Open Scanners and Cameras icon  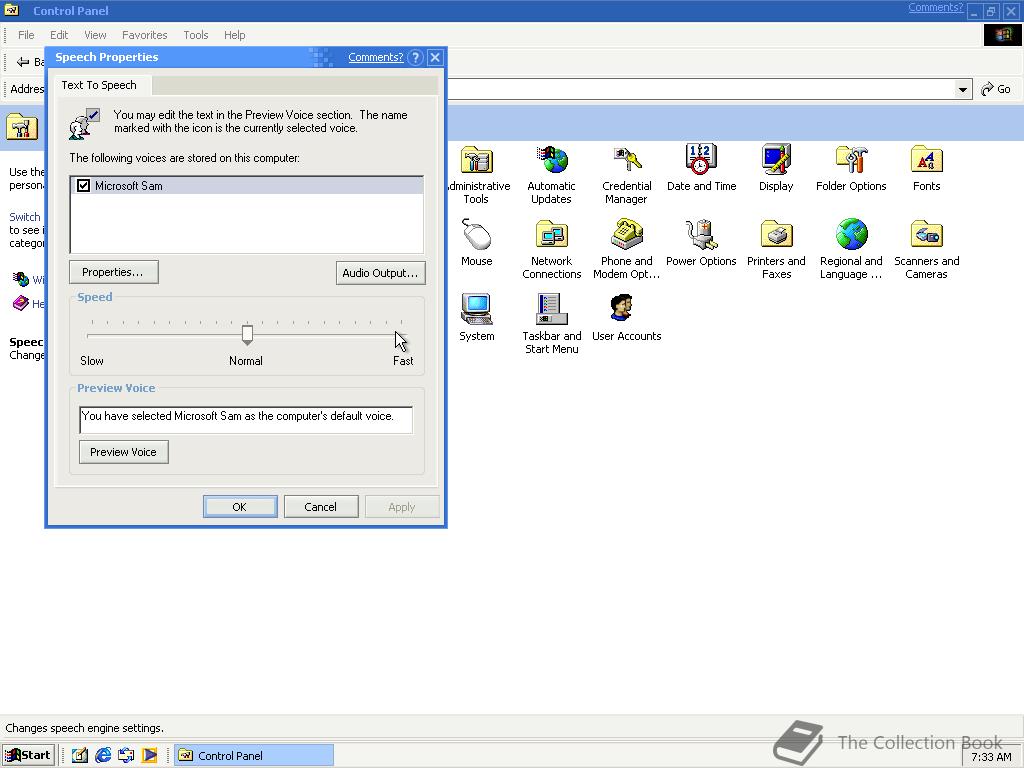(x=927, y=235)
